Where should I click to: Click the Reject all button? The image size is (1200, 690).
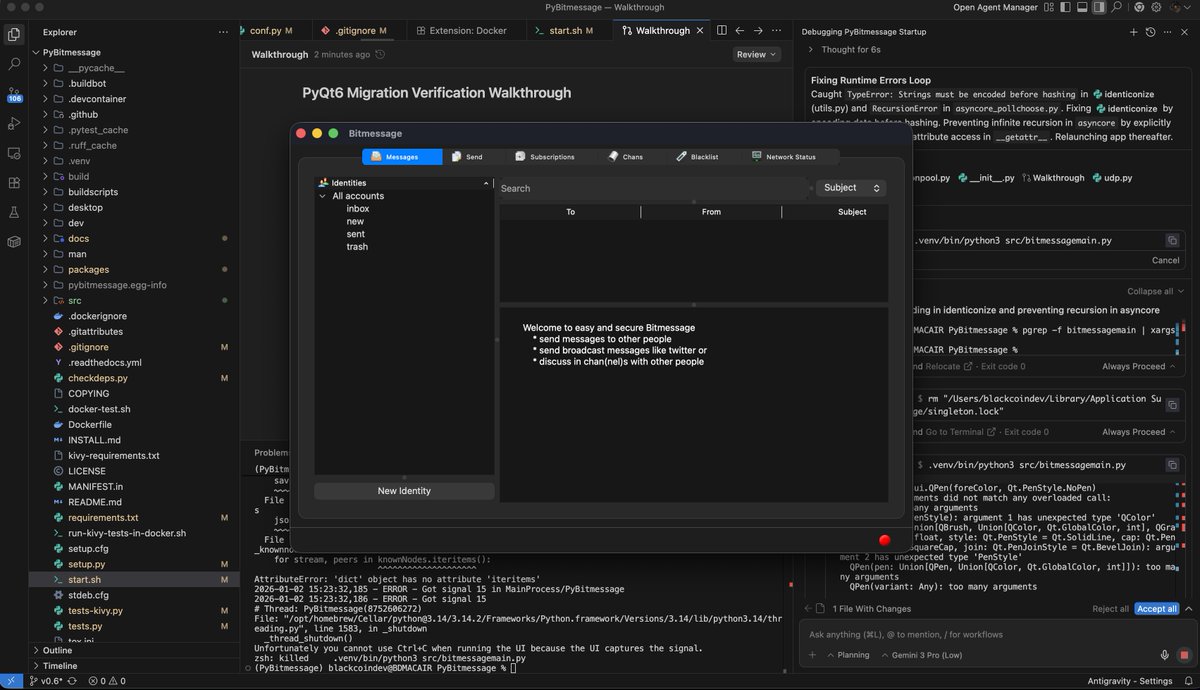coord(1110,608)
